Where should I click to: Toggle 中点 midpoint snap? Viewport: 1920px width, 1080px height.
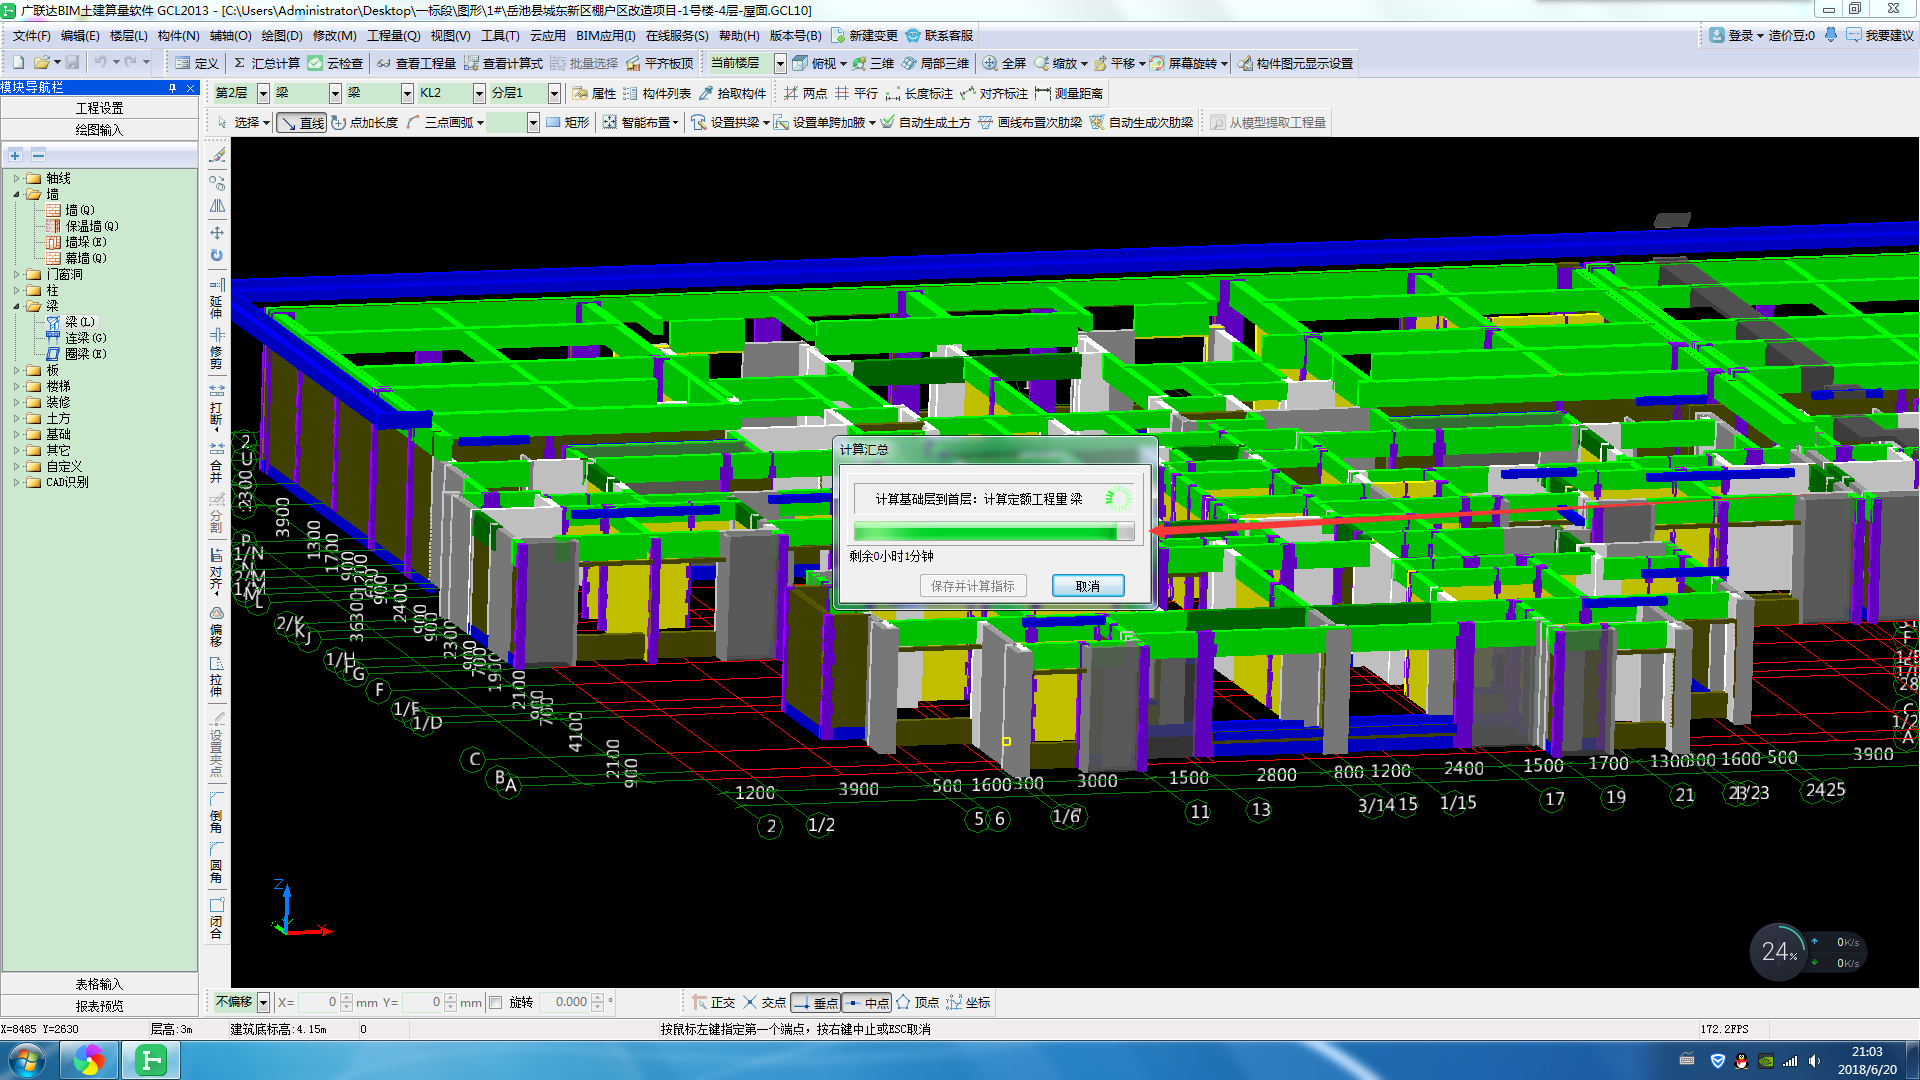click(x=866, y=1002)
